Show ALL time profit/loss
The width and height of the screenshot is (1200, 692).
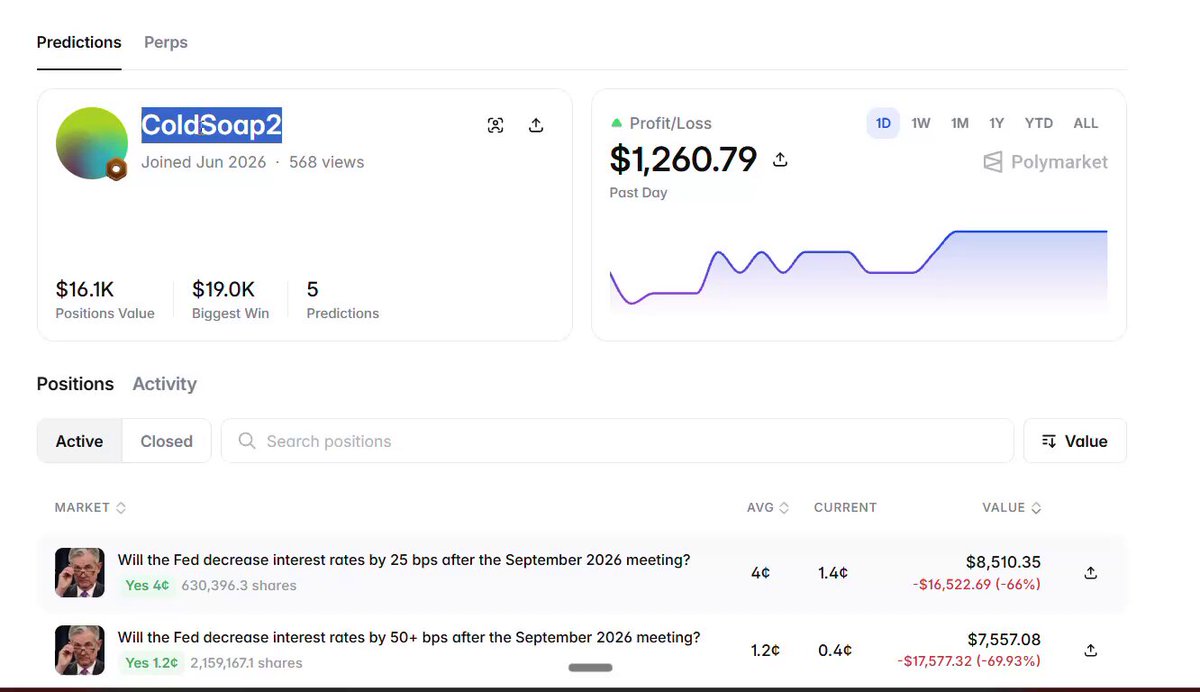1086,123
